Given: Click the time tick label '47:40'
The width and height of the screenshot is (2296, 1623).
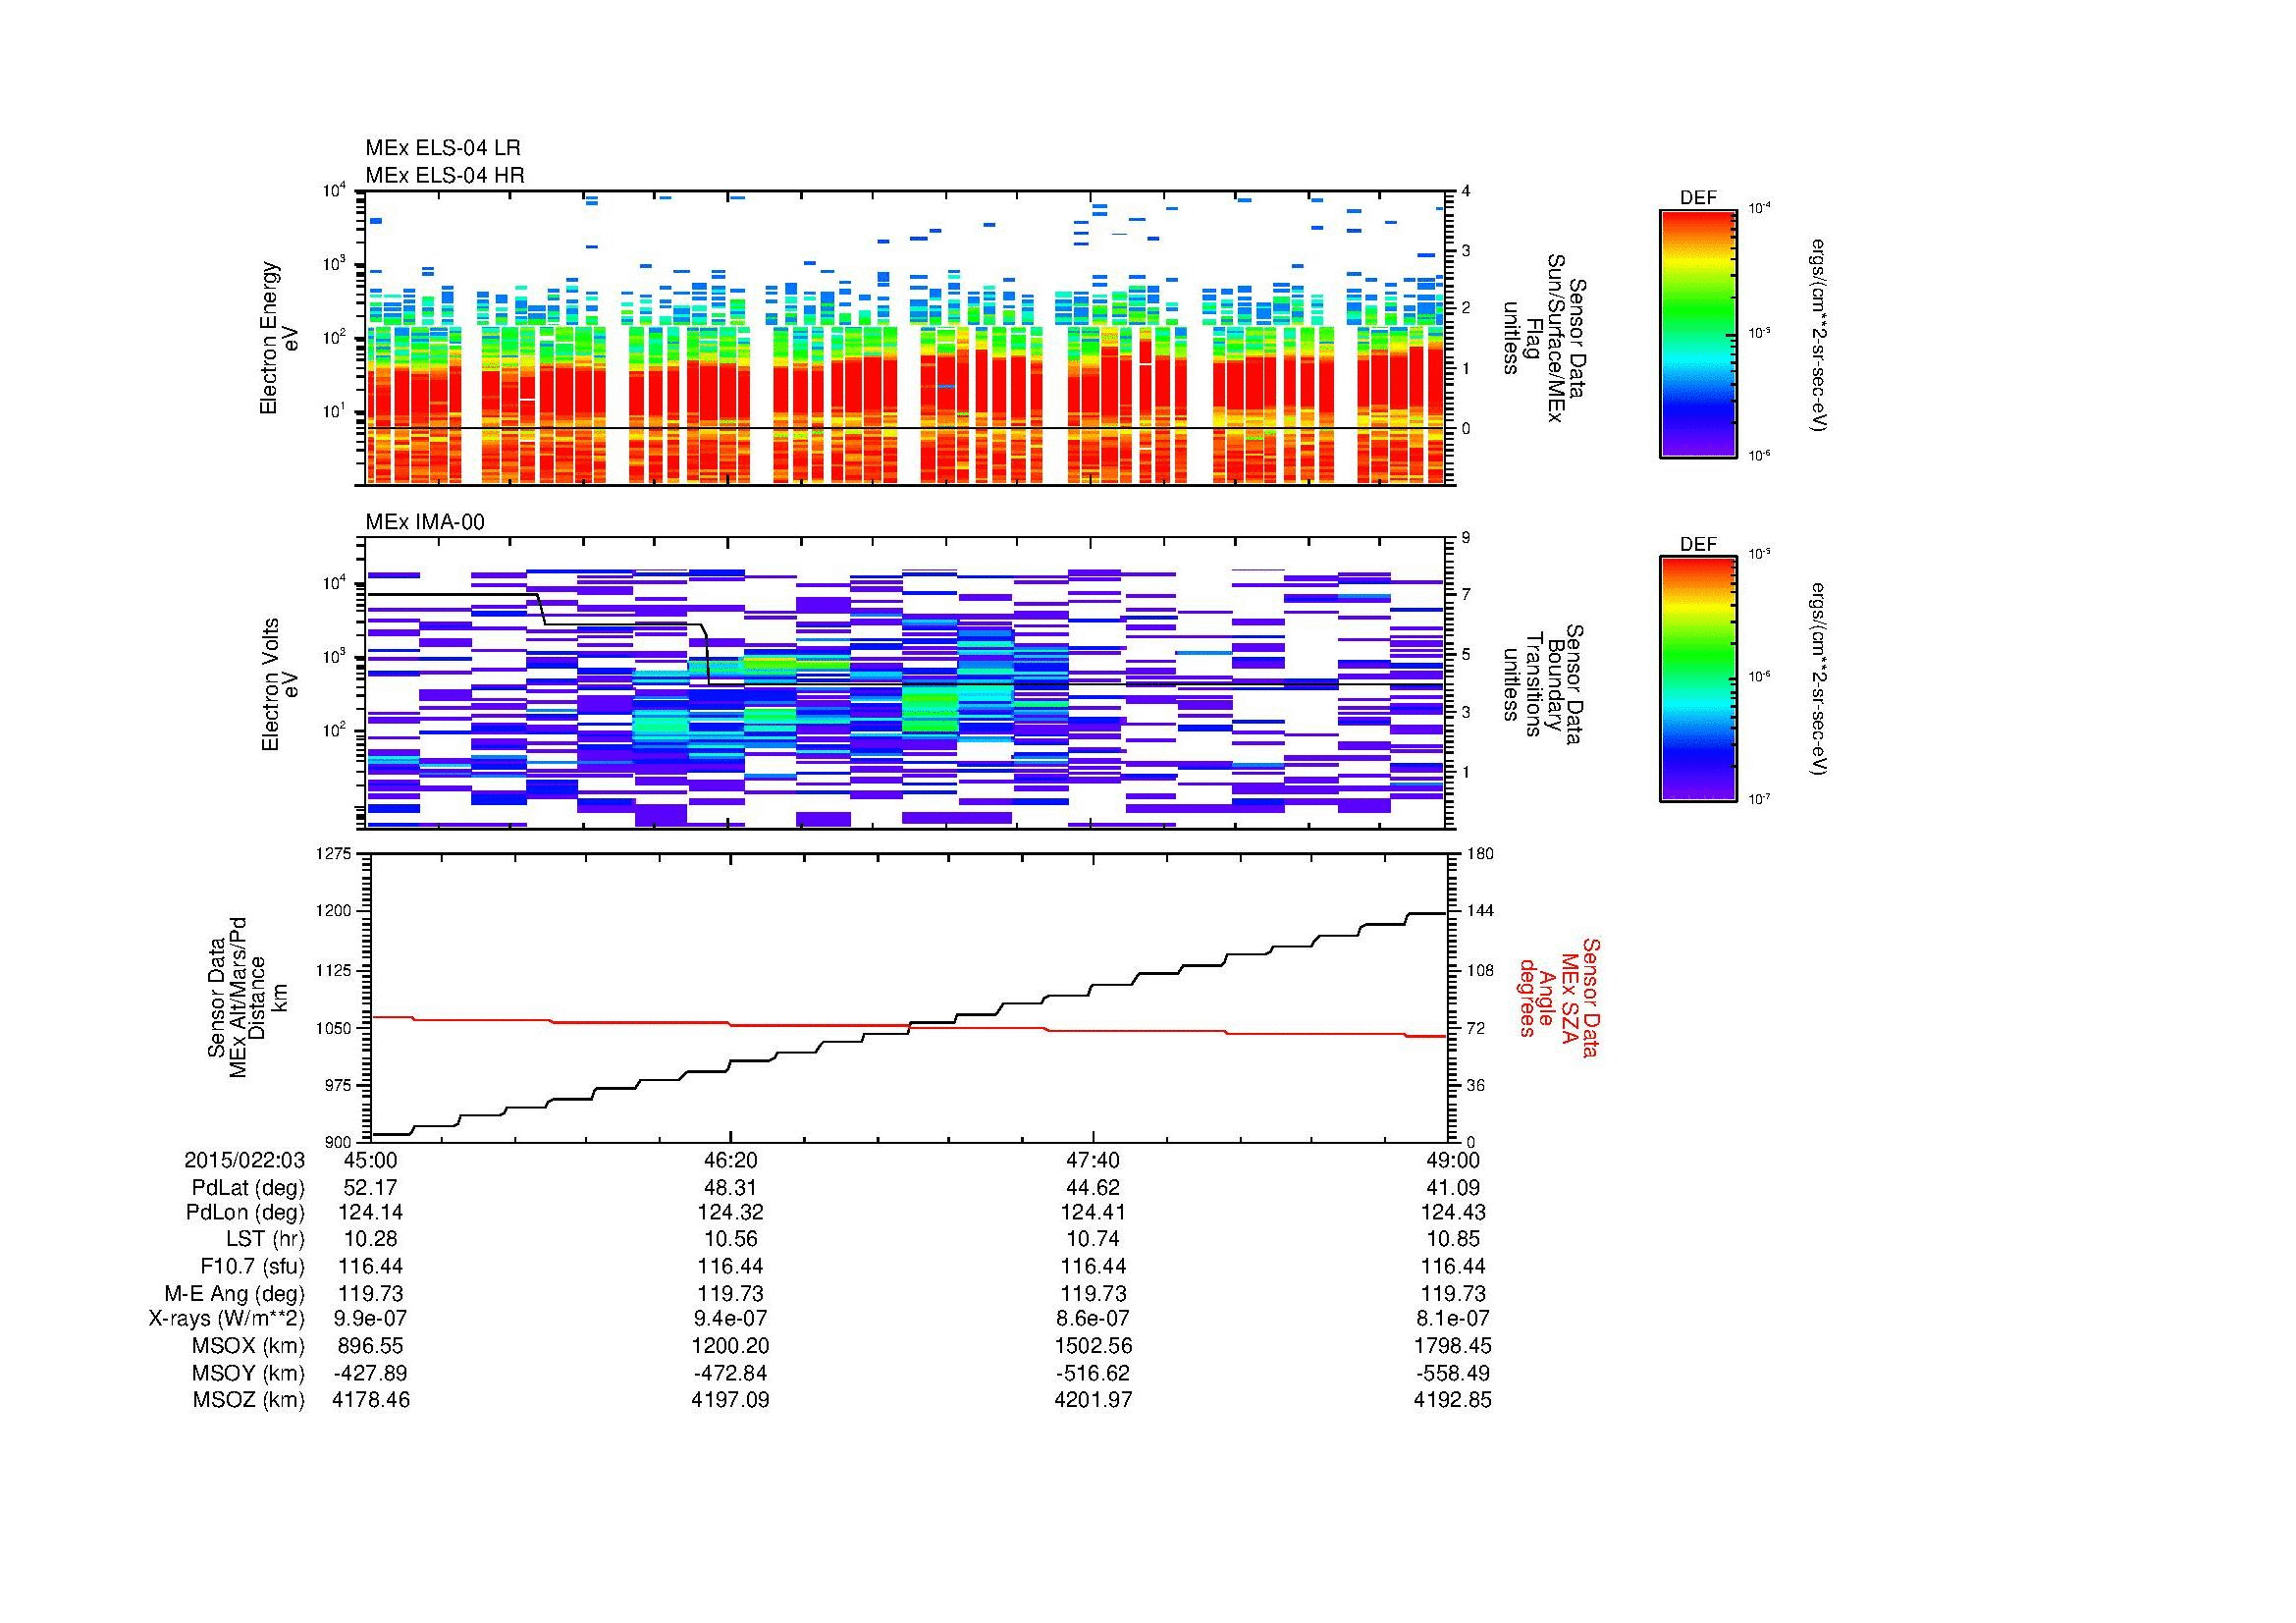Looking at the screenshot, I should (1093, 1160).
